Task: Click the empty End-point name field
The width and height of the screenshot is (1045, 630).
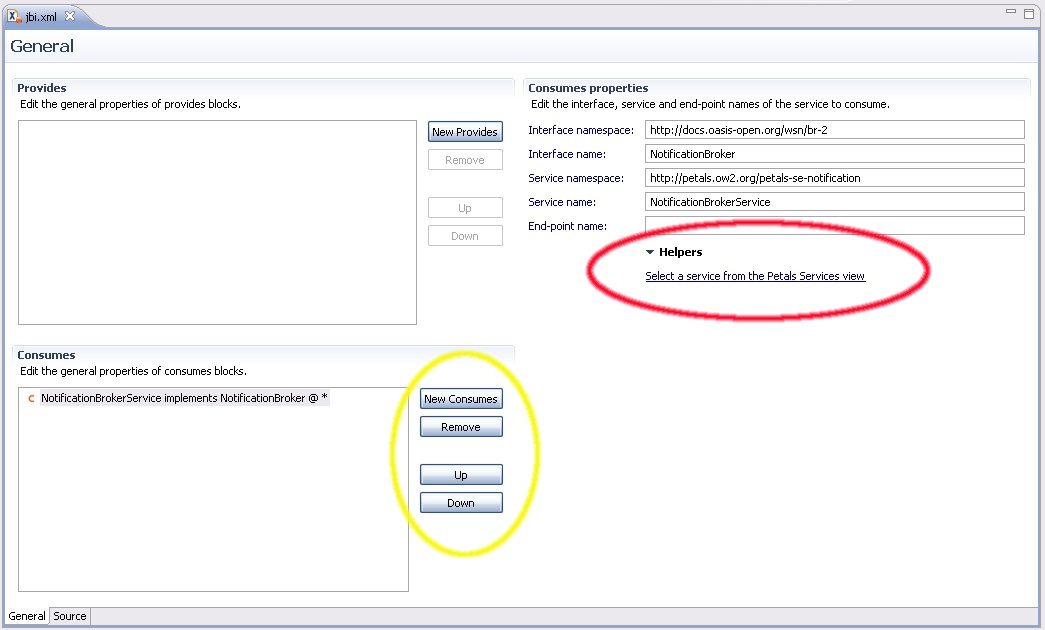Action: (x=834, y=226)
